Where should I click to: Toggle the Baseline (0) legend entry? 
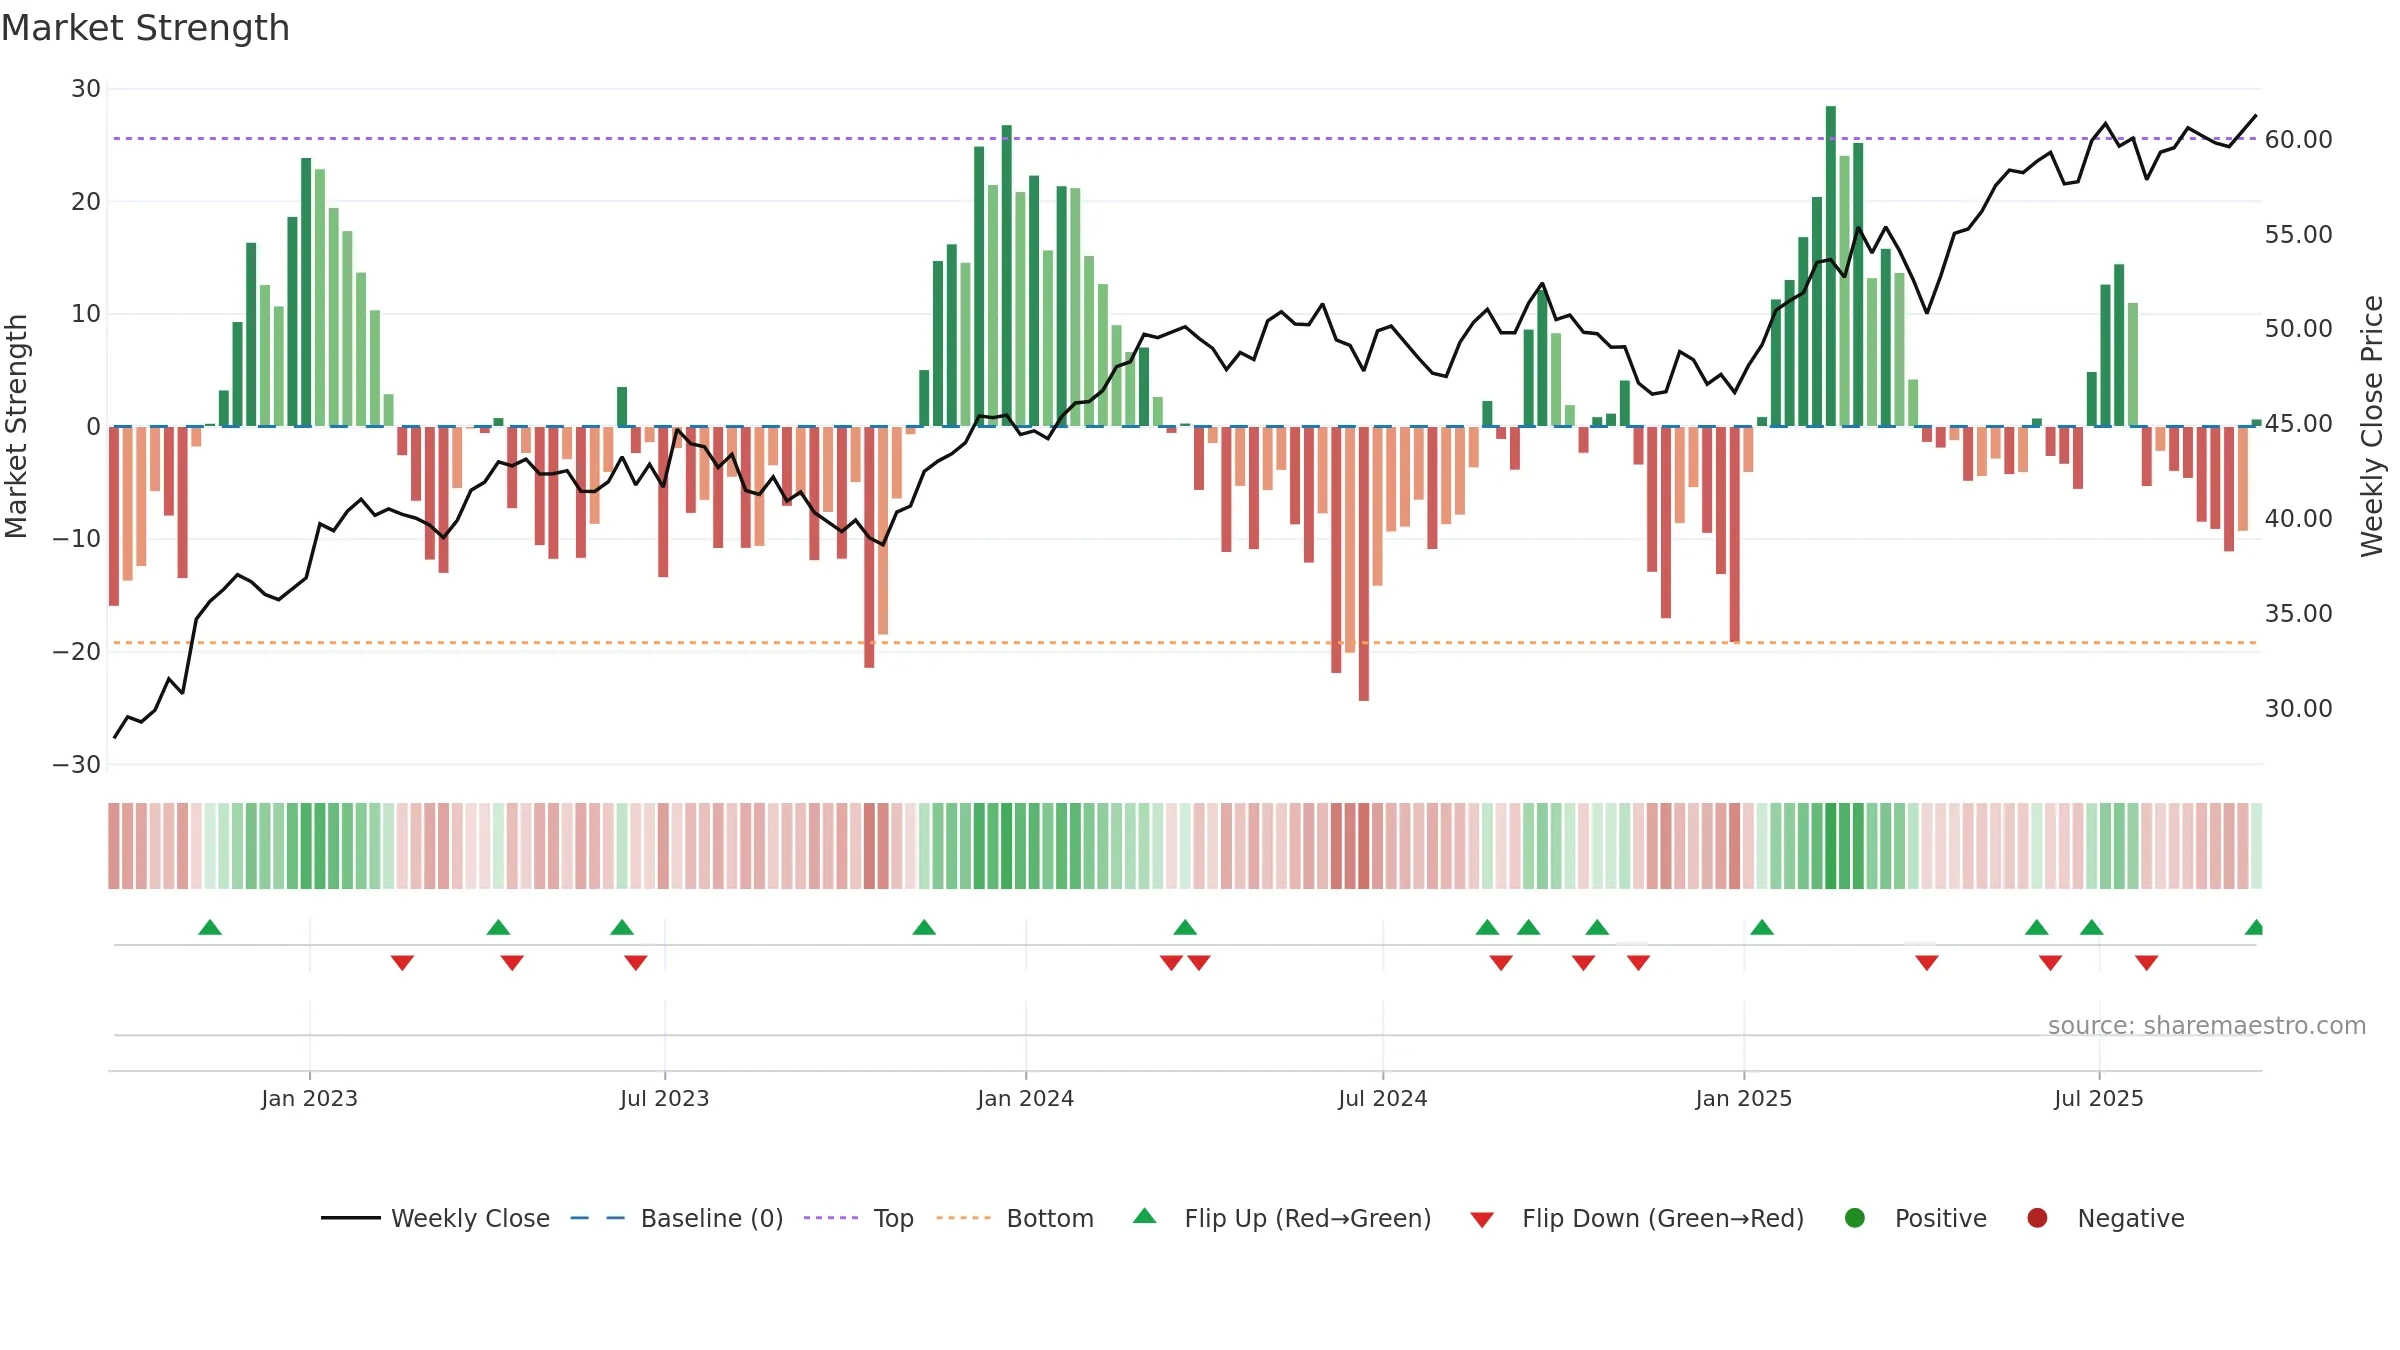click(677, 1218)
